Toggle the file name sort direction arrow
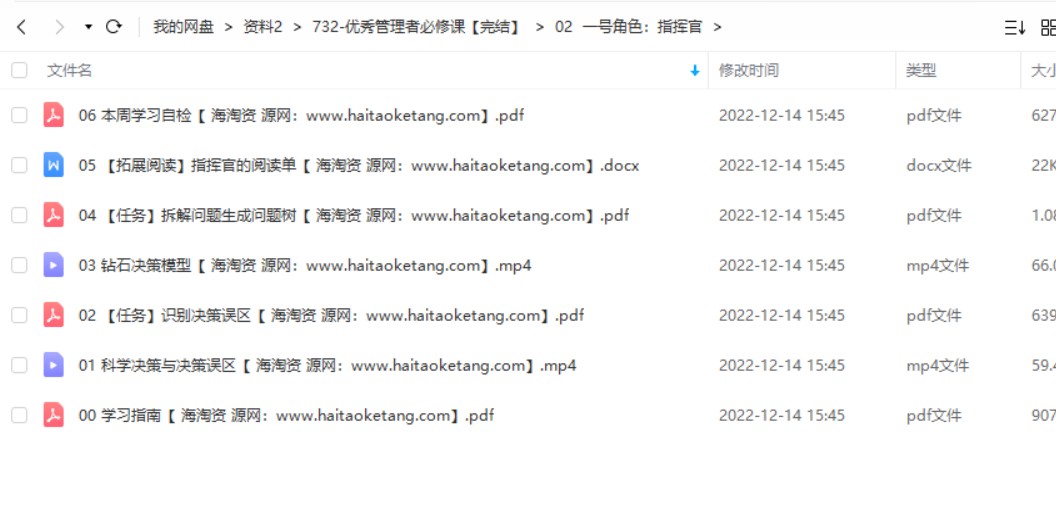The image size is (1056, 513). pos(695,71)
